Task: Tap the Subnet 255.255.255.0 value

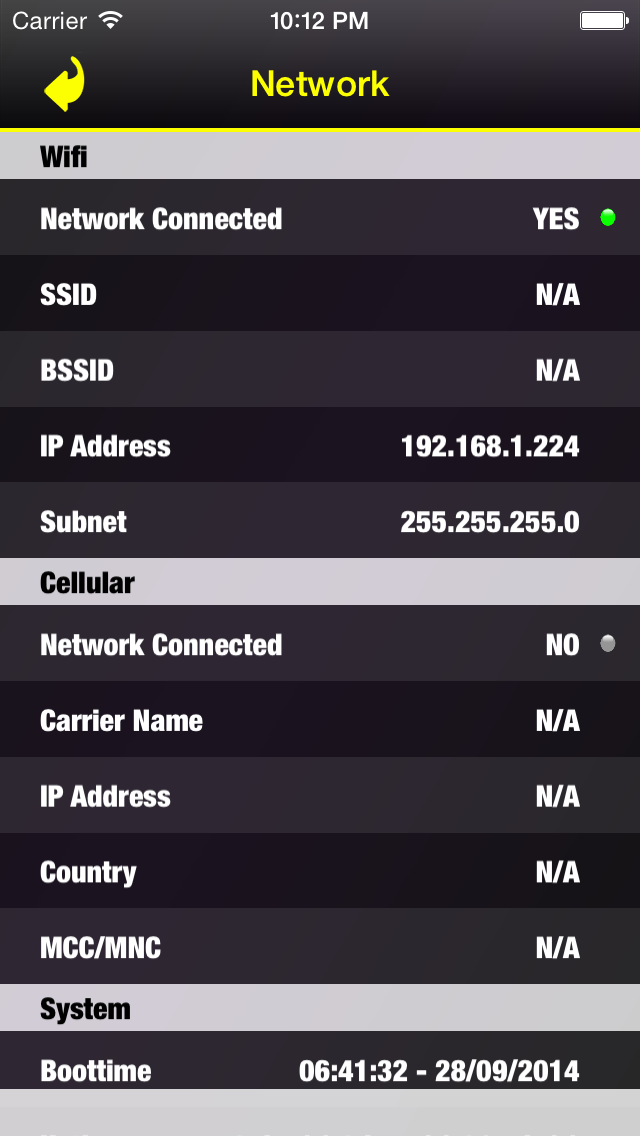Action: 489,521
